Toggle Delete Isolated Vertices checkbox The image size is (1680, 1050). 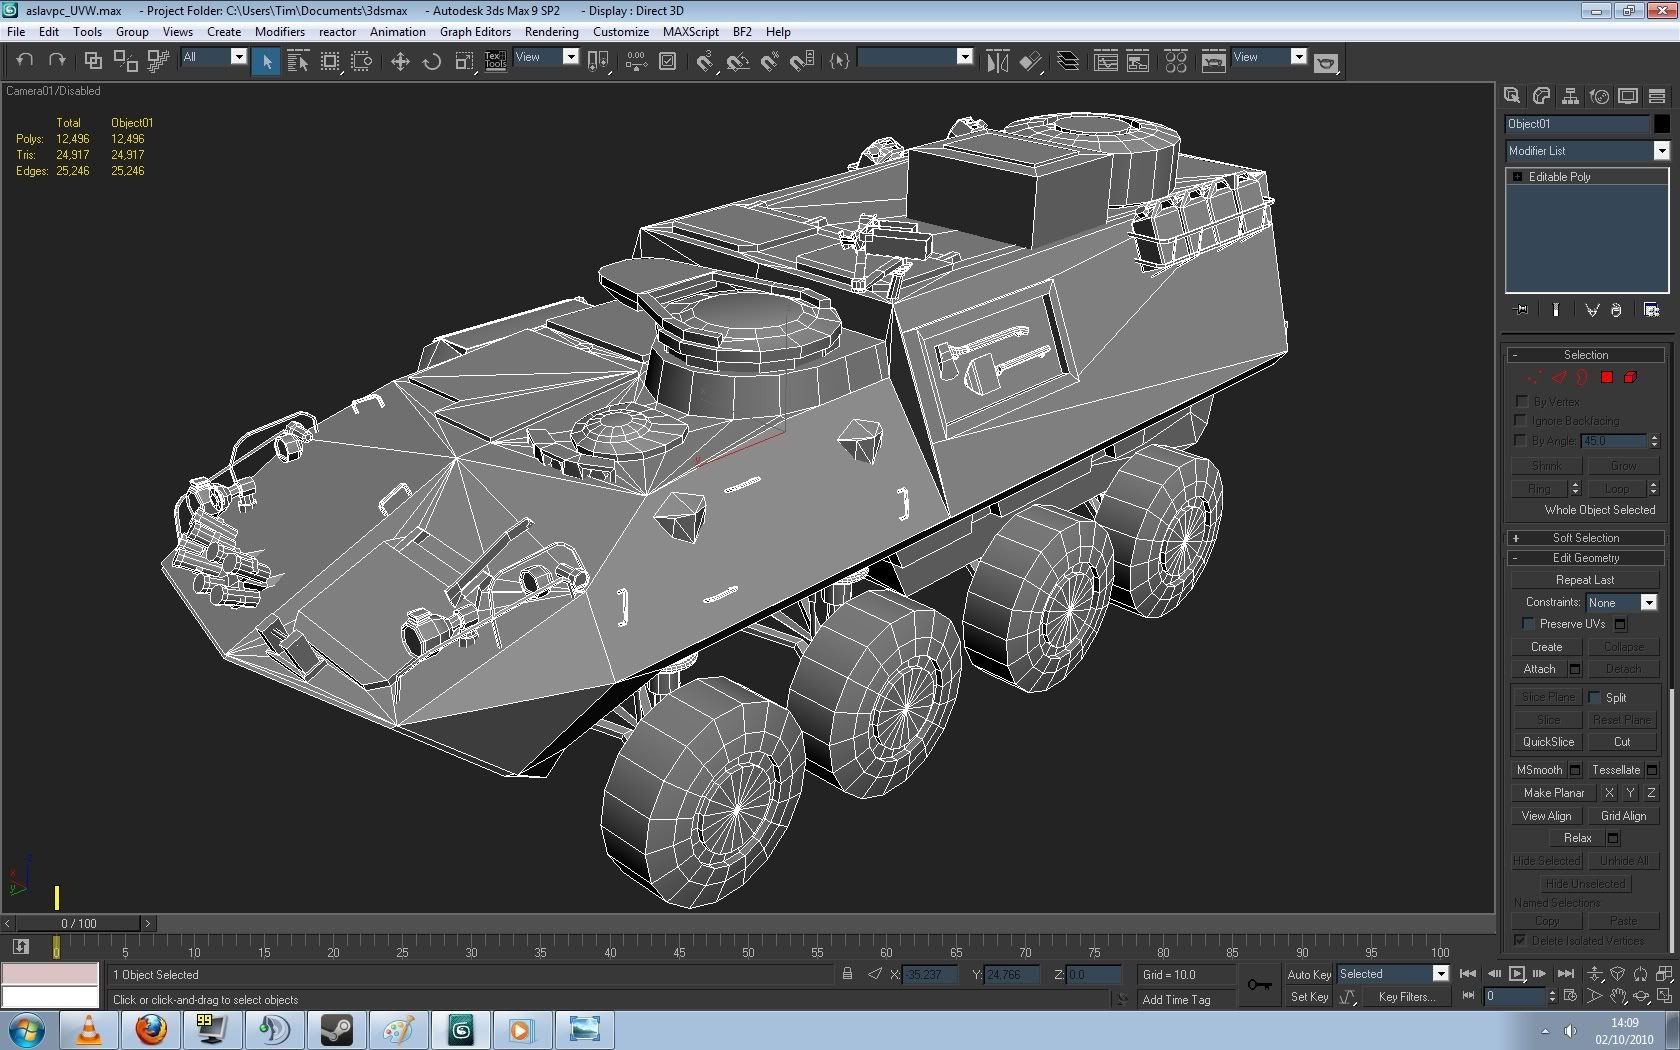pyautogui.click(x=1520, y=940)
